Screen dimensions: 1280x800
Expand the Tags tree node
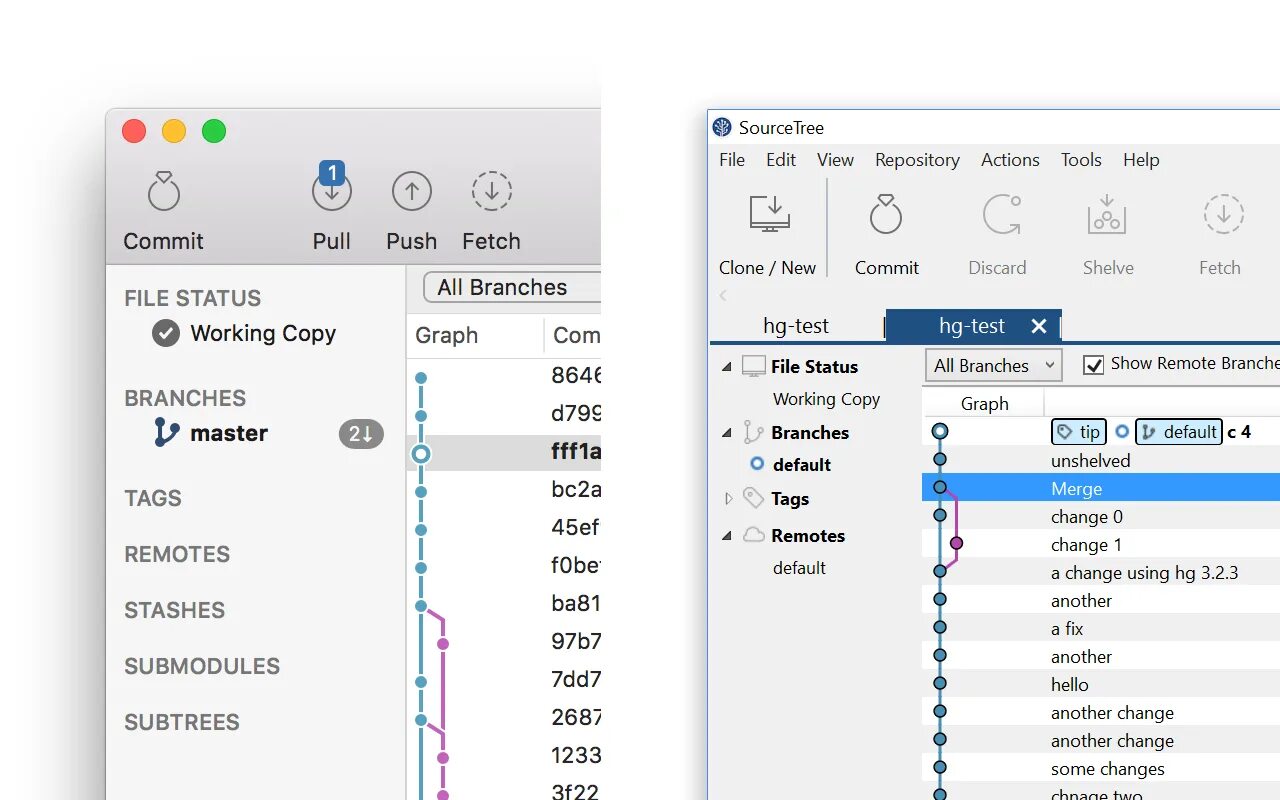(728, 498)
